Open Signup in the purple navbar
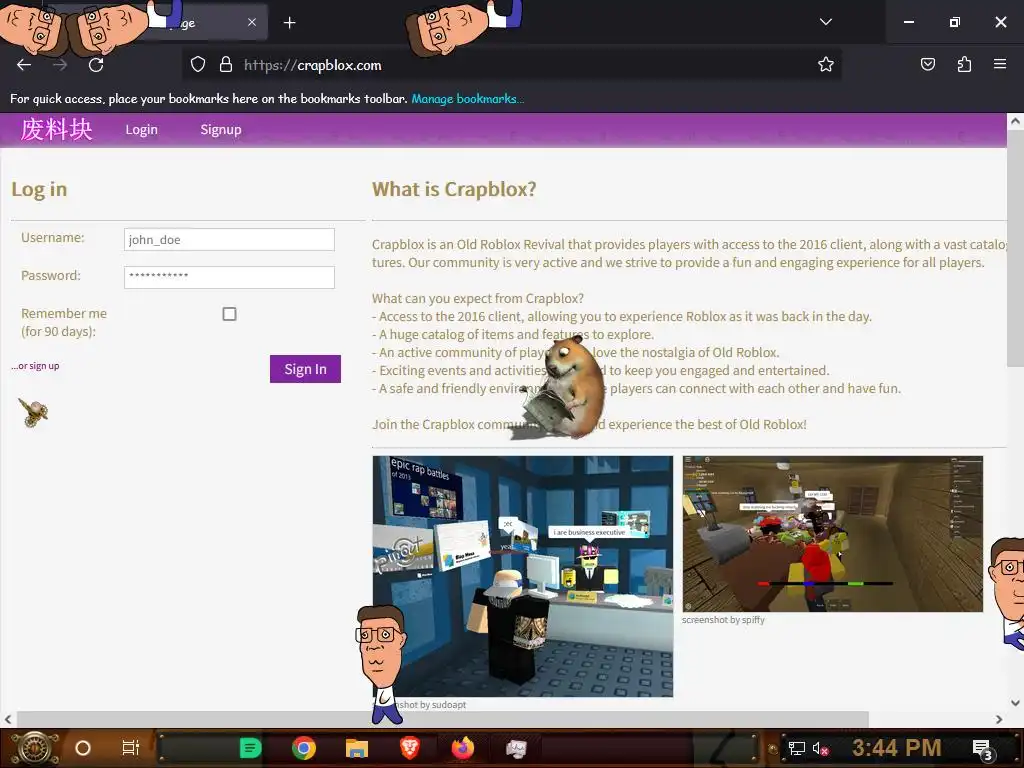1024x768 pixels. [221, 129]
